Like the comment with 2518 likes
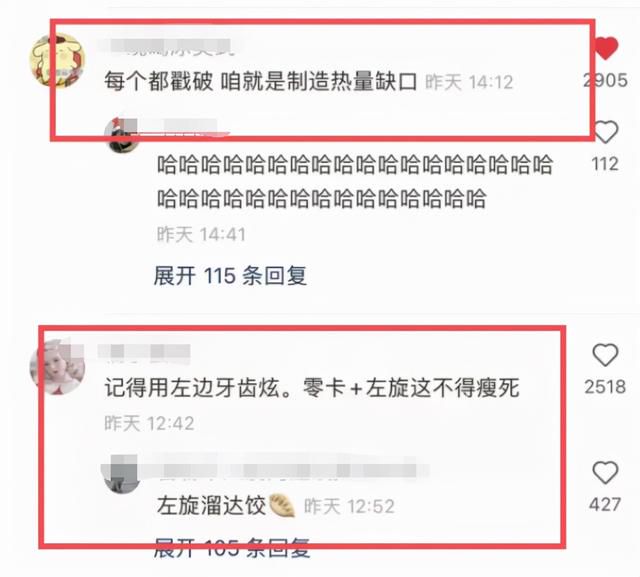This screenshot has width=640, height=577. click(605, 355)
